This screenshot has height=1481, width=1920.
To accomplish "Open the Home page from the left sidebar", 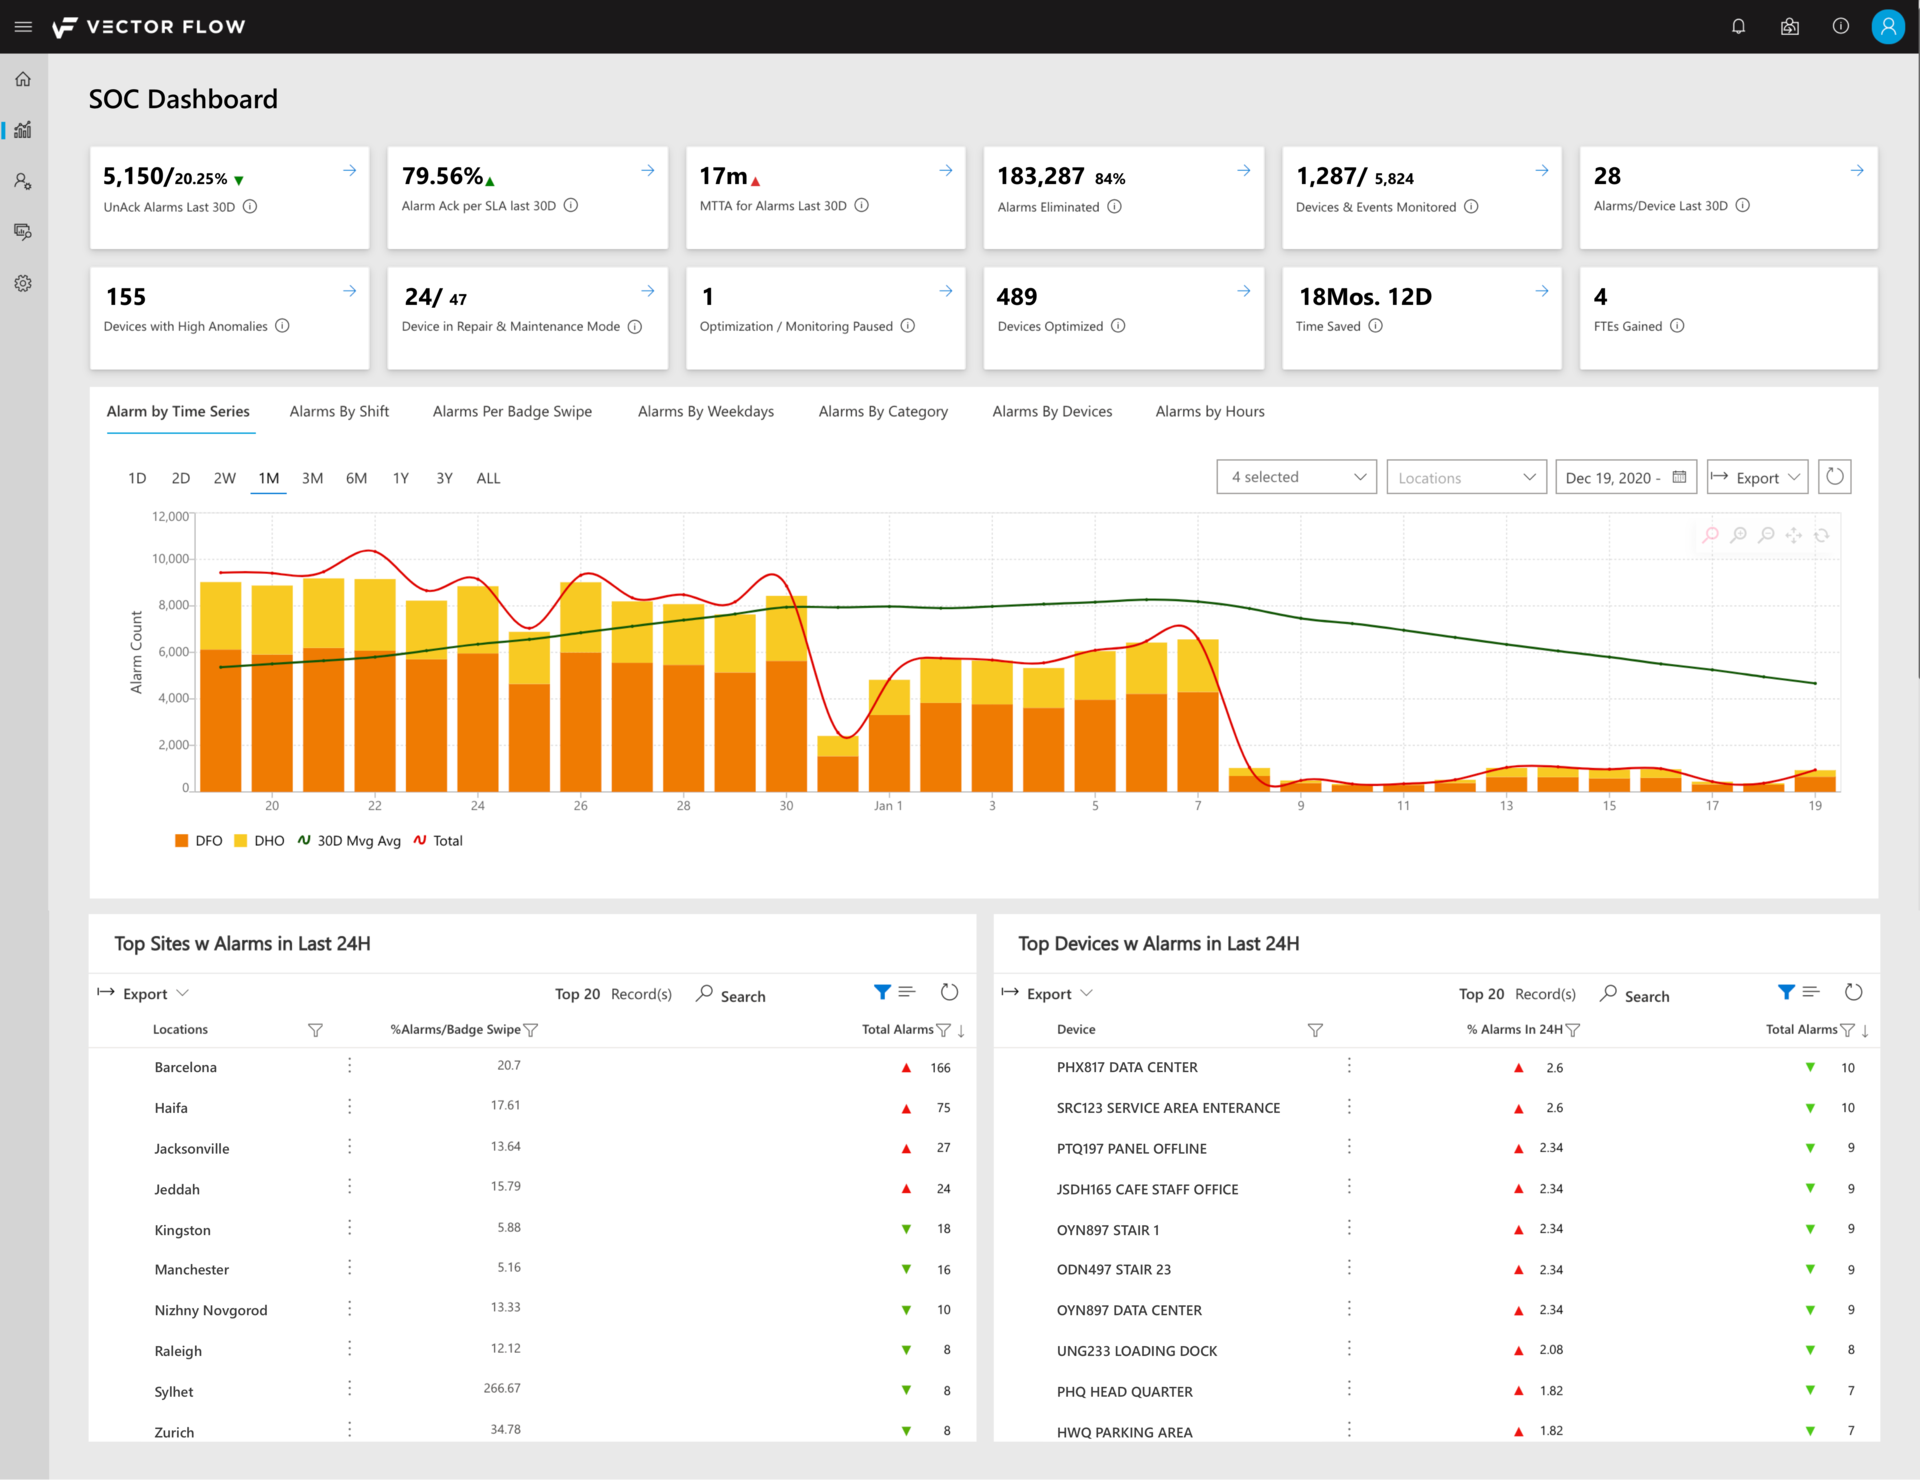I will click(23, 78).
